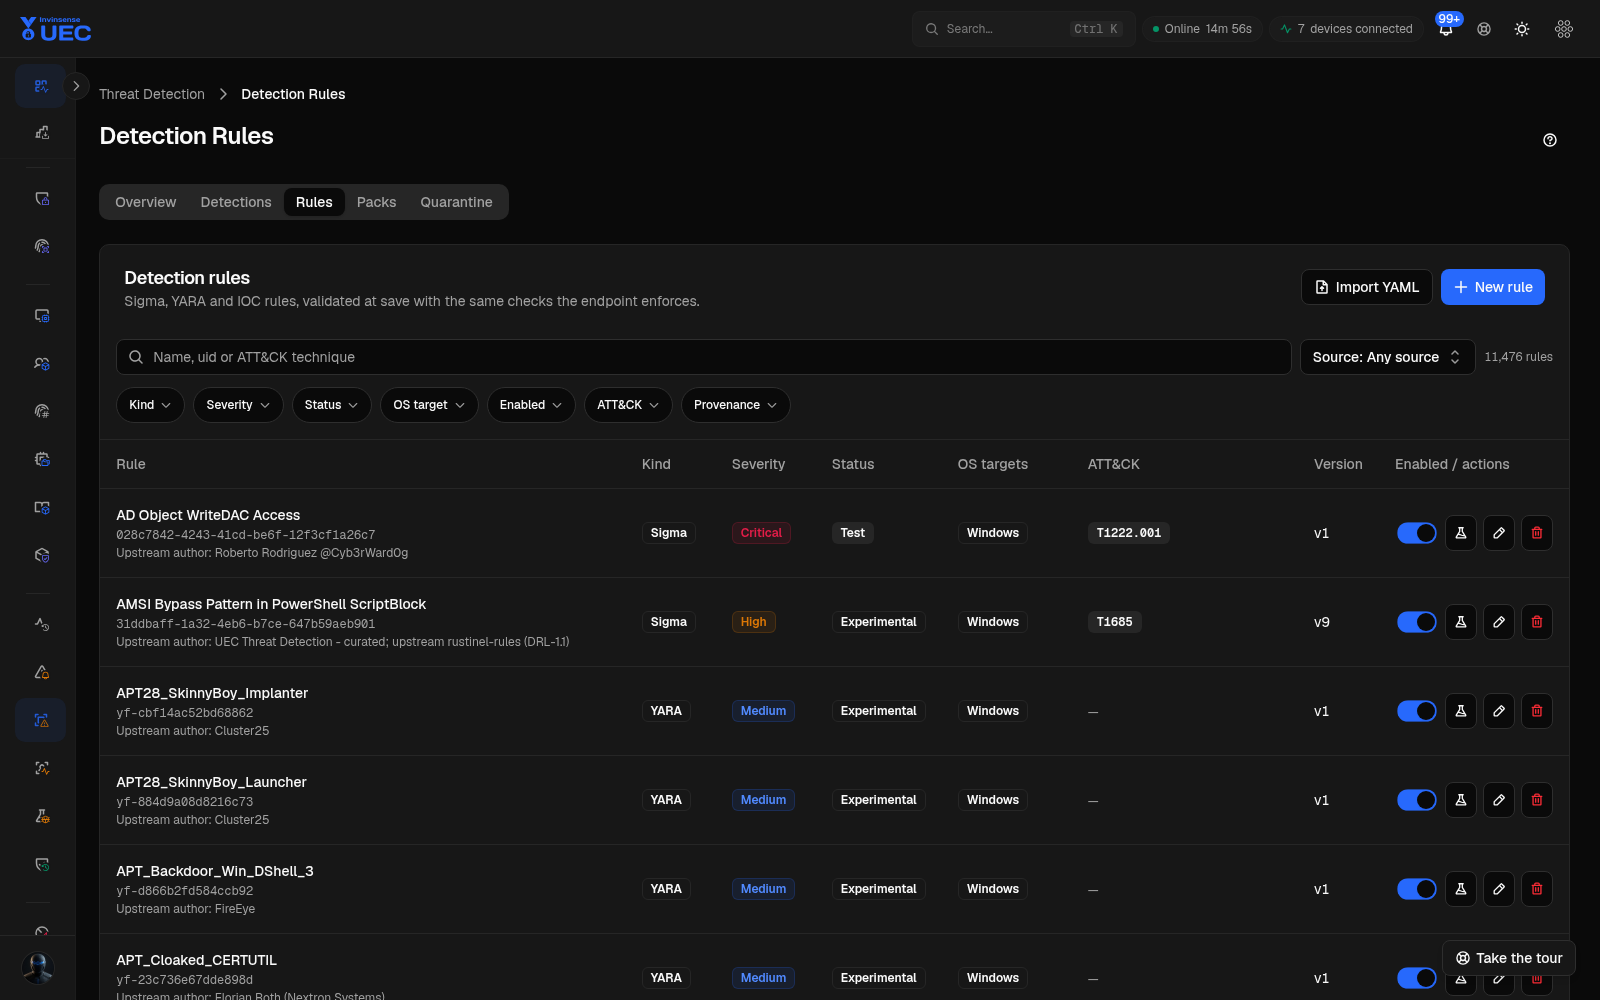Toggle the AMSI Bypass Pattern rule off
The height and width of the screenshot is (1000, 1600).
[1417, 622]
